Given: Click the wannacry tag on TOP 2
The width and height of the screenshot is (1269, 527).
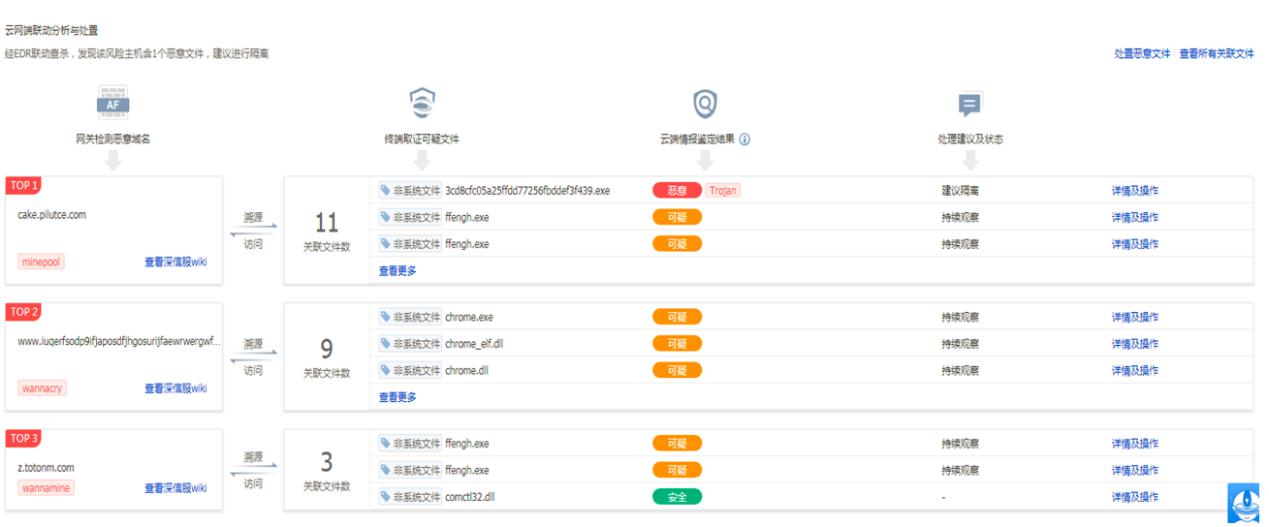Looking at the screenshot, I should pos(42,388).
